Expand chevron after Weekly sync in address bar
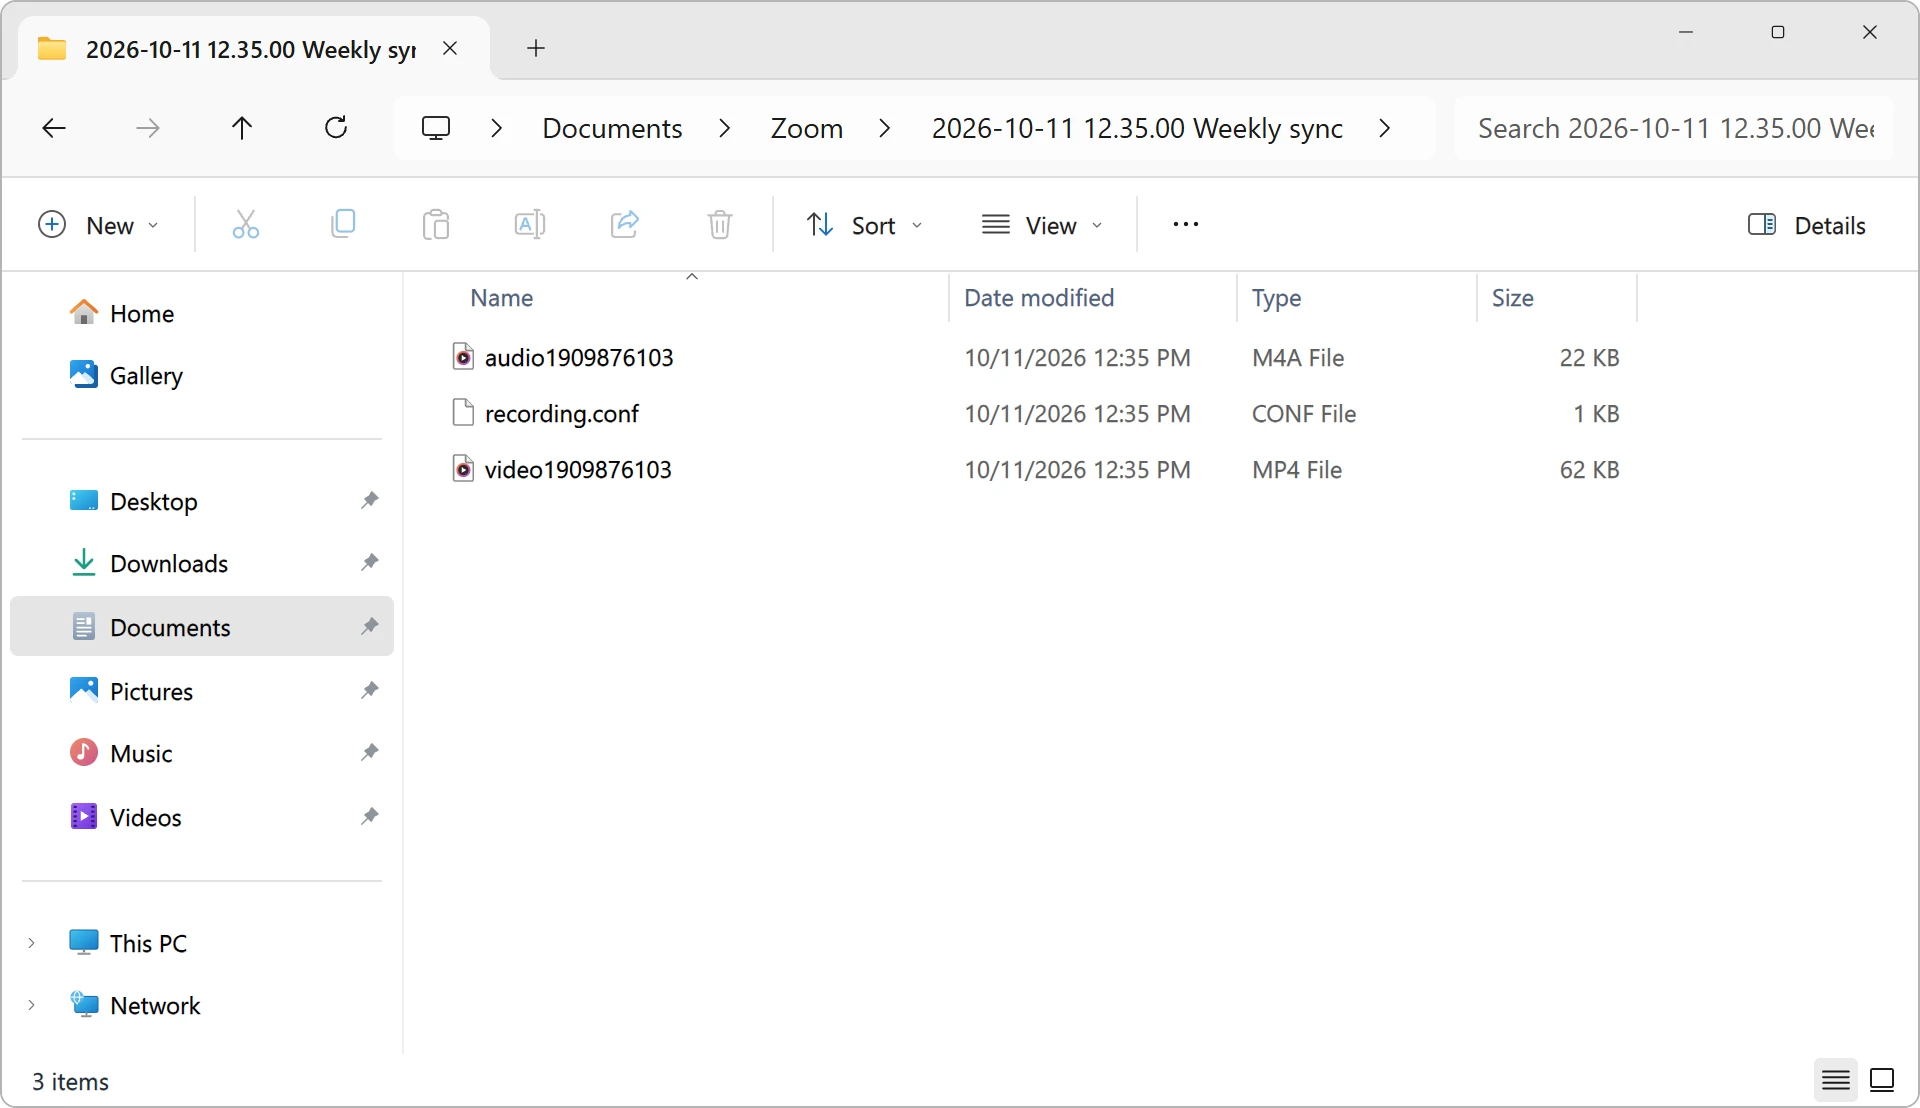This screenshot has width=1920, height=1108. pos(1385,128)
